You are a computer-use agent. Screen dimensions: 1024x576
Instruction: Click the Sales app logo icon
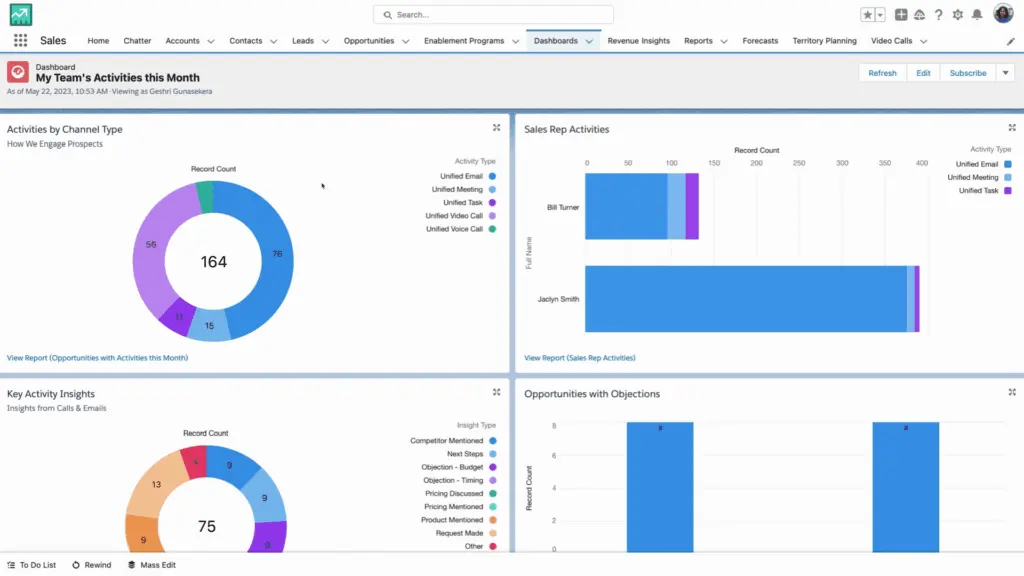(x=21, y=14)
